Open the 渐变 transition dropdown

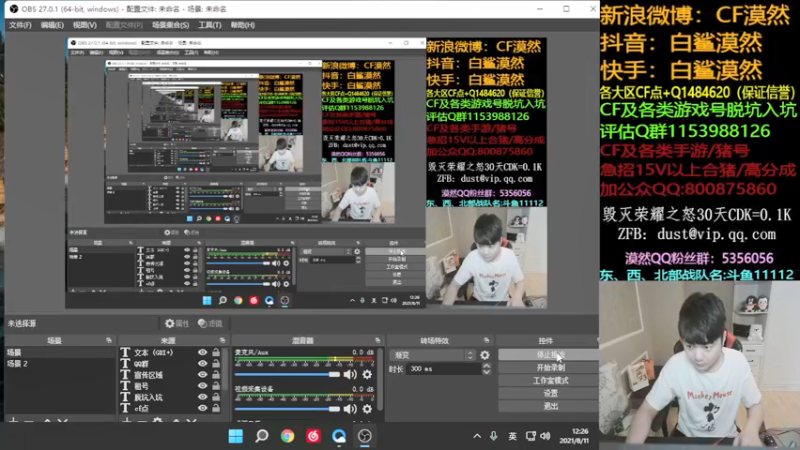click(x=433, y=355)
